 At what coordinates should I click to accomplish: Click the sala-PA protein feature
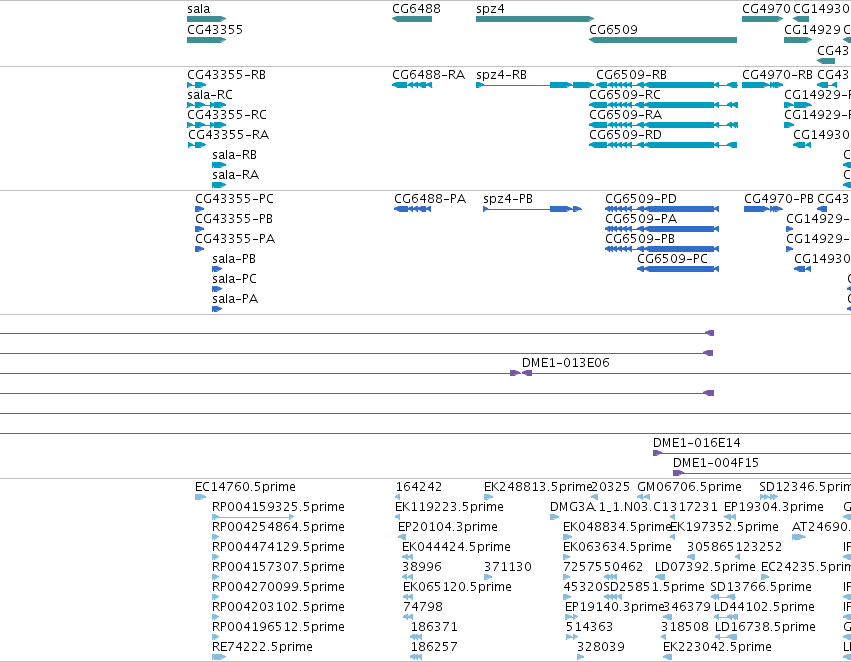[x=217, y=309]
